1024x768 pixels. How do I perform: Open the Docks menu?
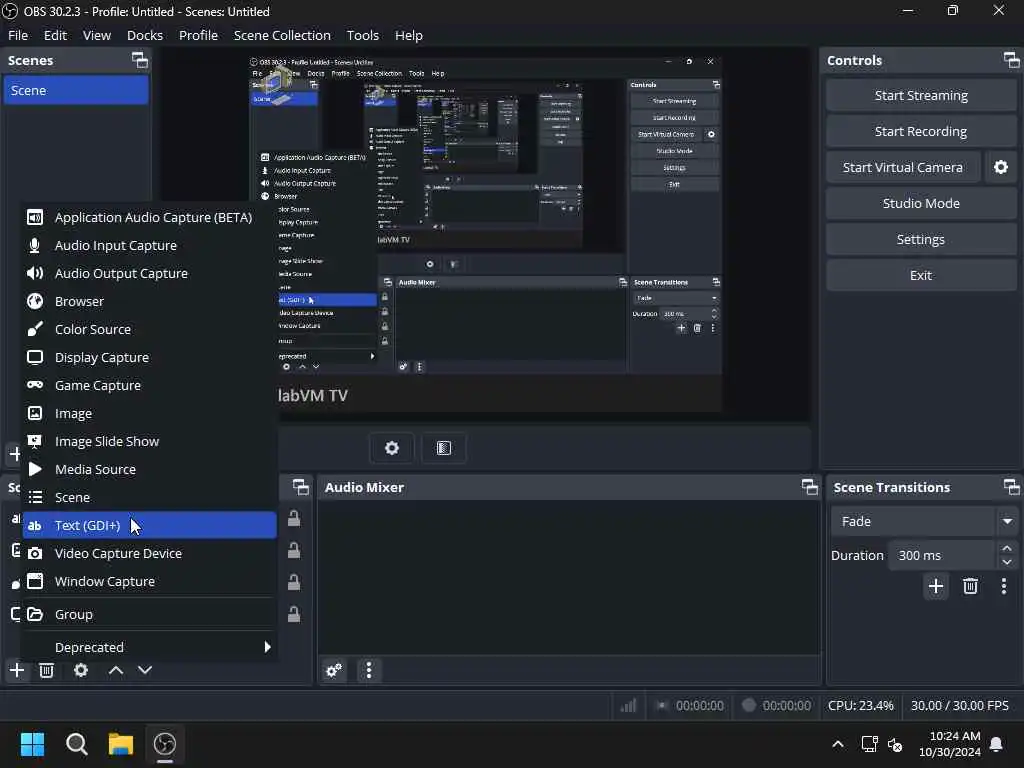(x=145, y=35)
